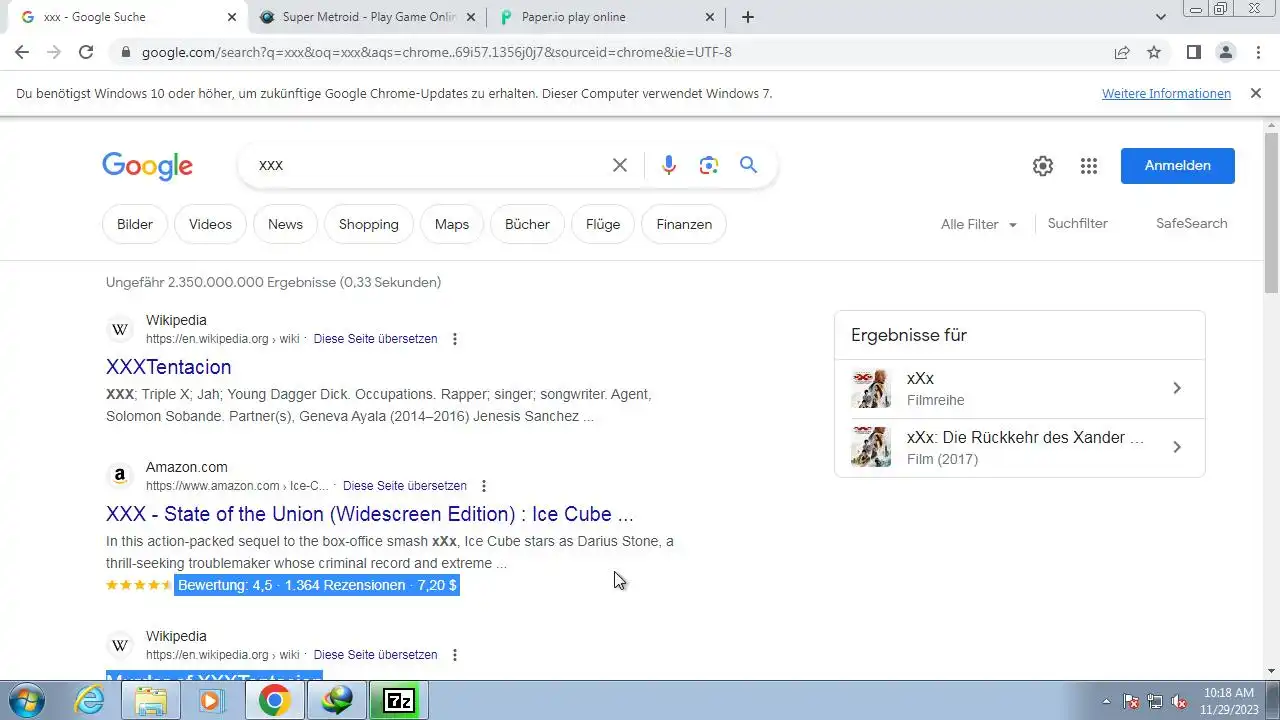Open Windows Media Player from the taskbar
The height and width of the screenshot is (720, 1280).
(x=211, y=701)
